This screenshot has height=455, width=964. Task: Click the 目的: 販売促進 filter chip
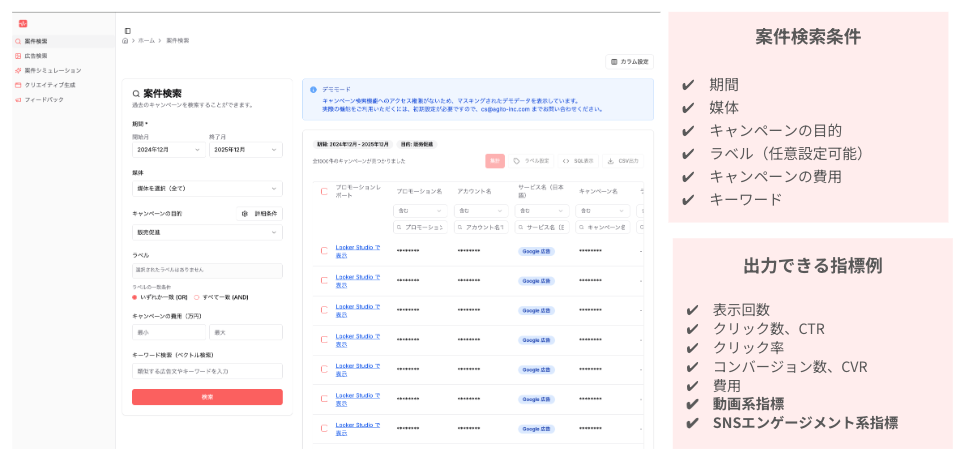click(417, 144)
